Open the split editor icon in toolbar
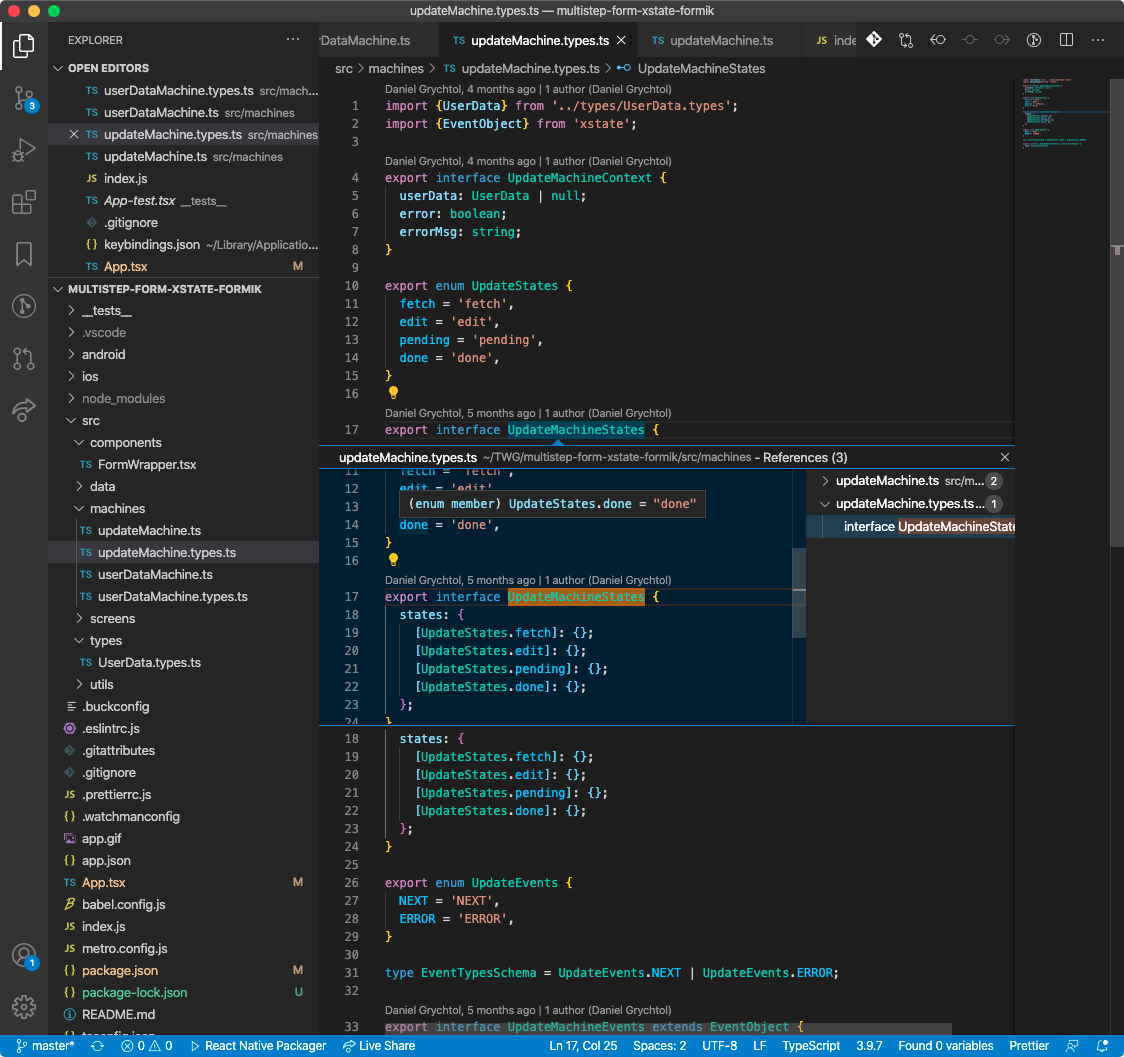Image resolution: width=1124 pixels, height=1057 pixels. click(x=1066, y=40)
